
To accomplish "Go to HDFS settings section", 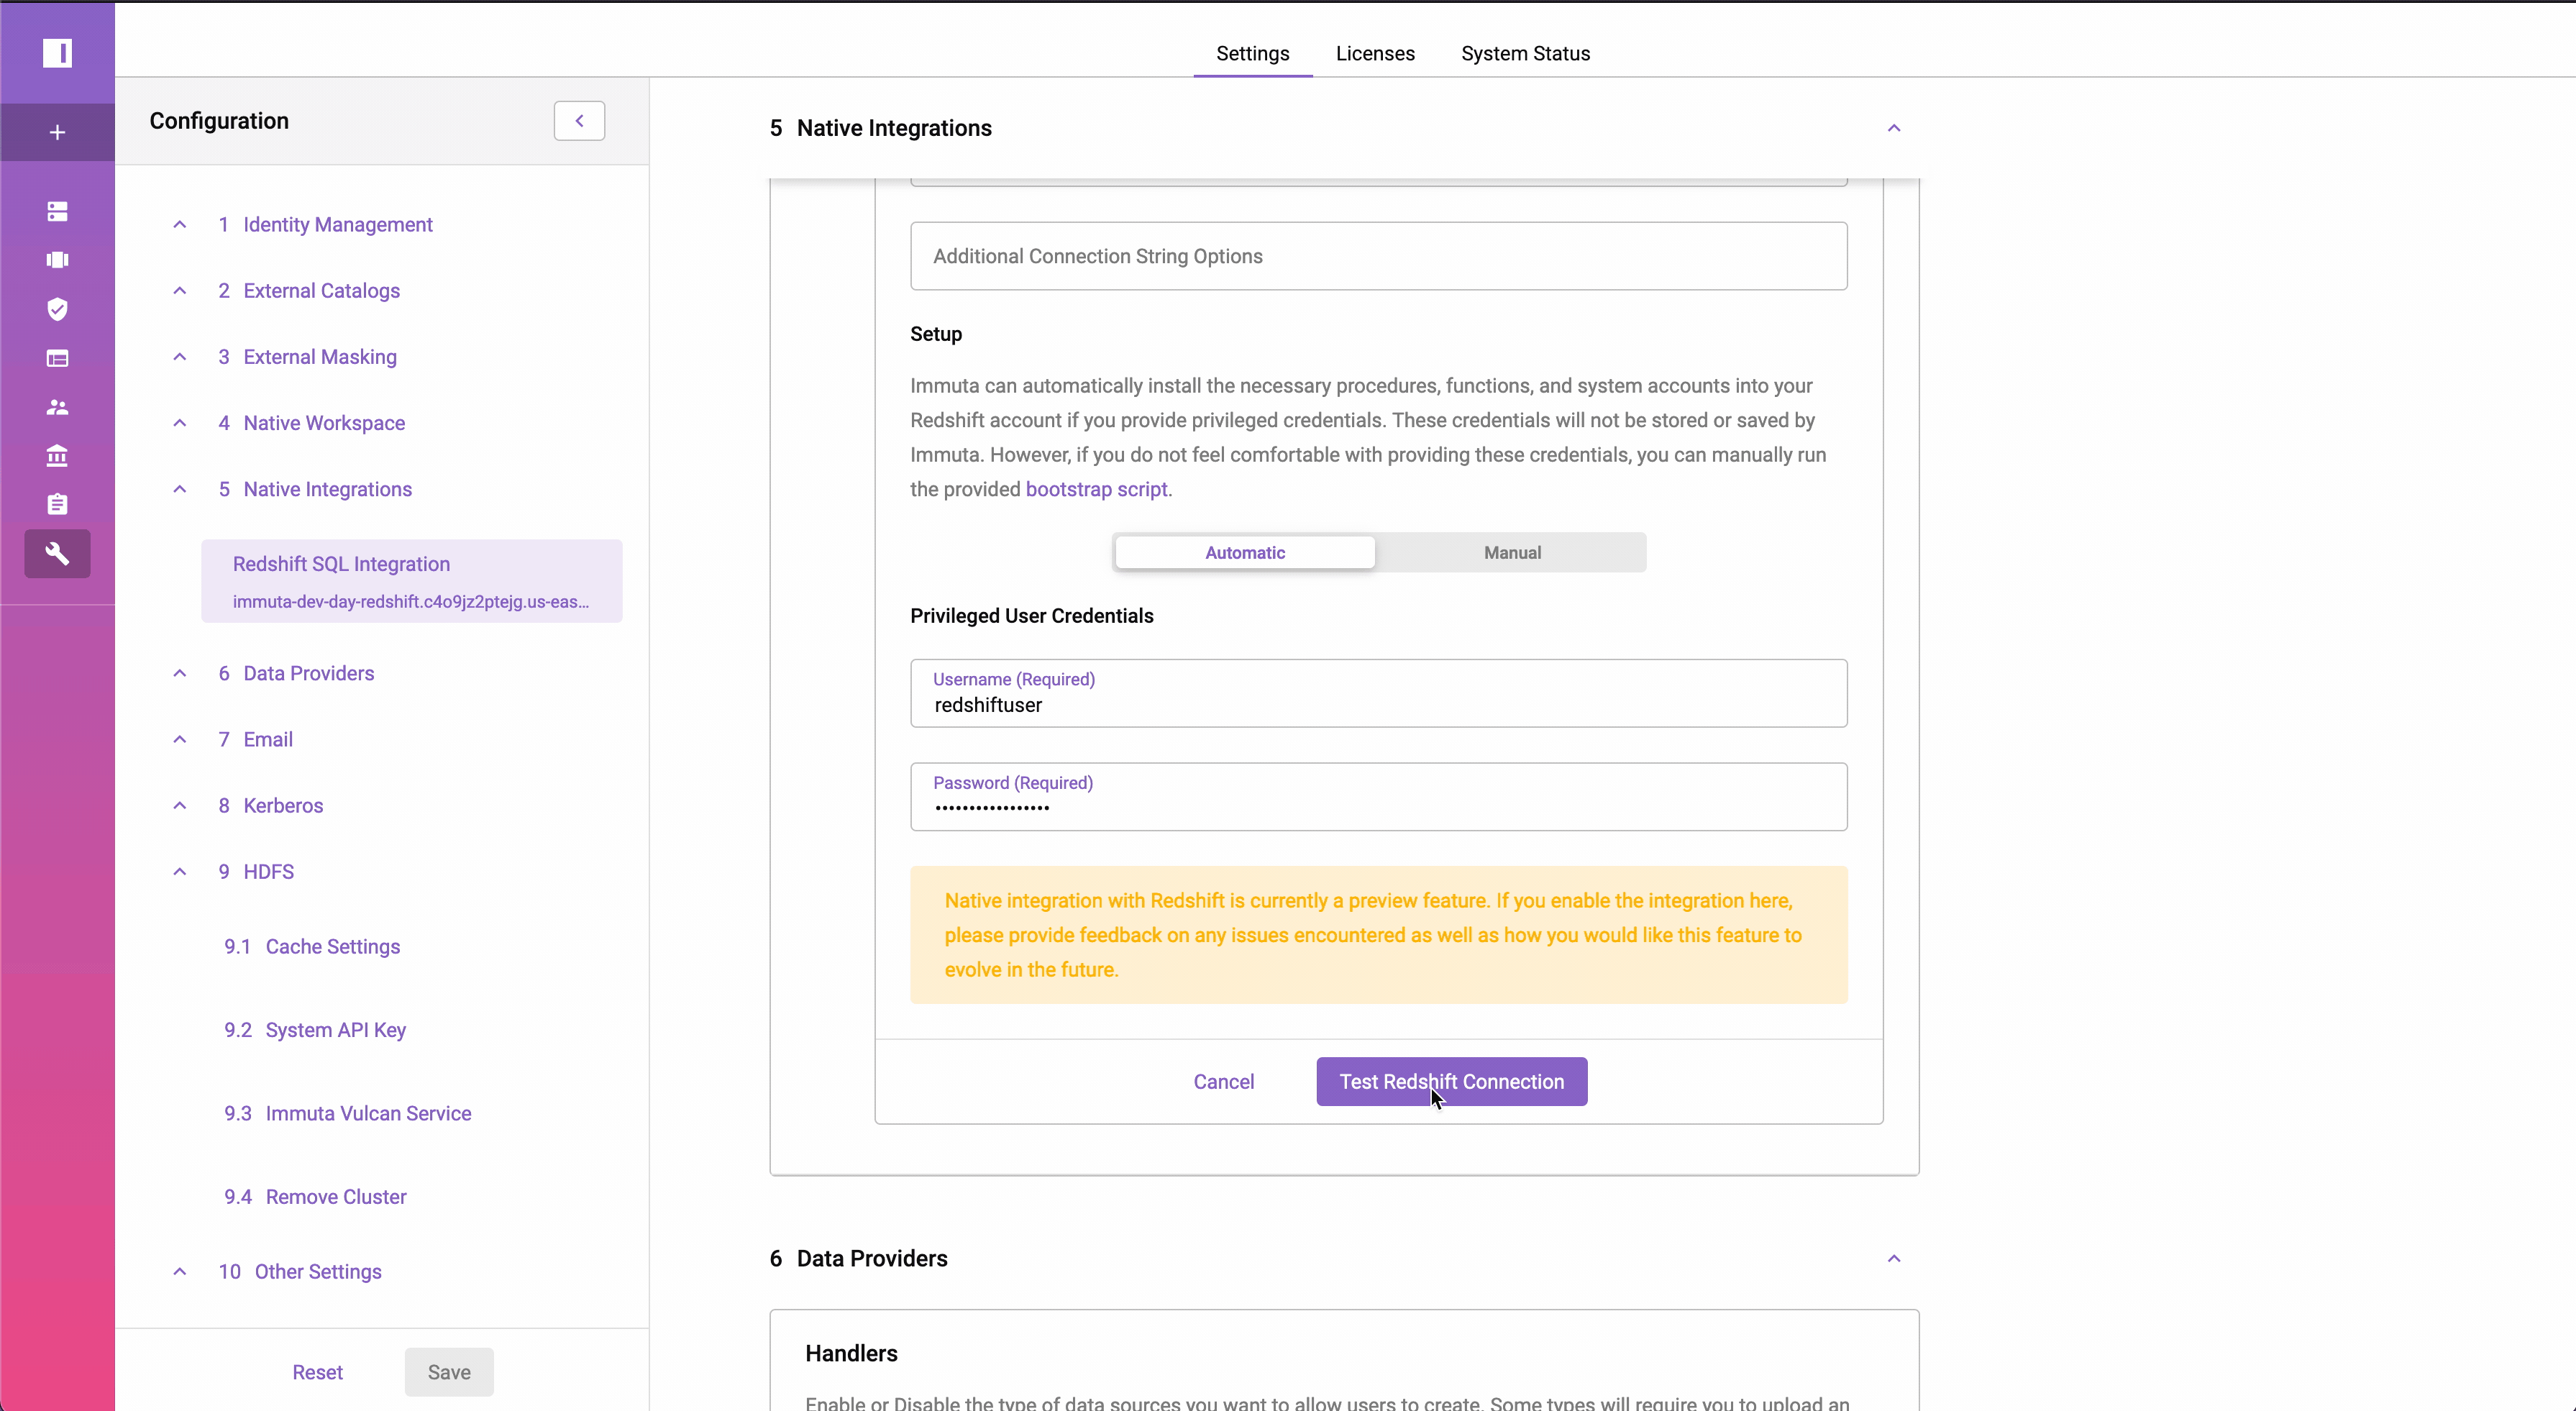I will tap(256, 872).
